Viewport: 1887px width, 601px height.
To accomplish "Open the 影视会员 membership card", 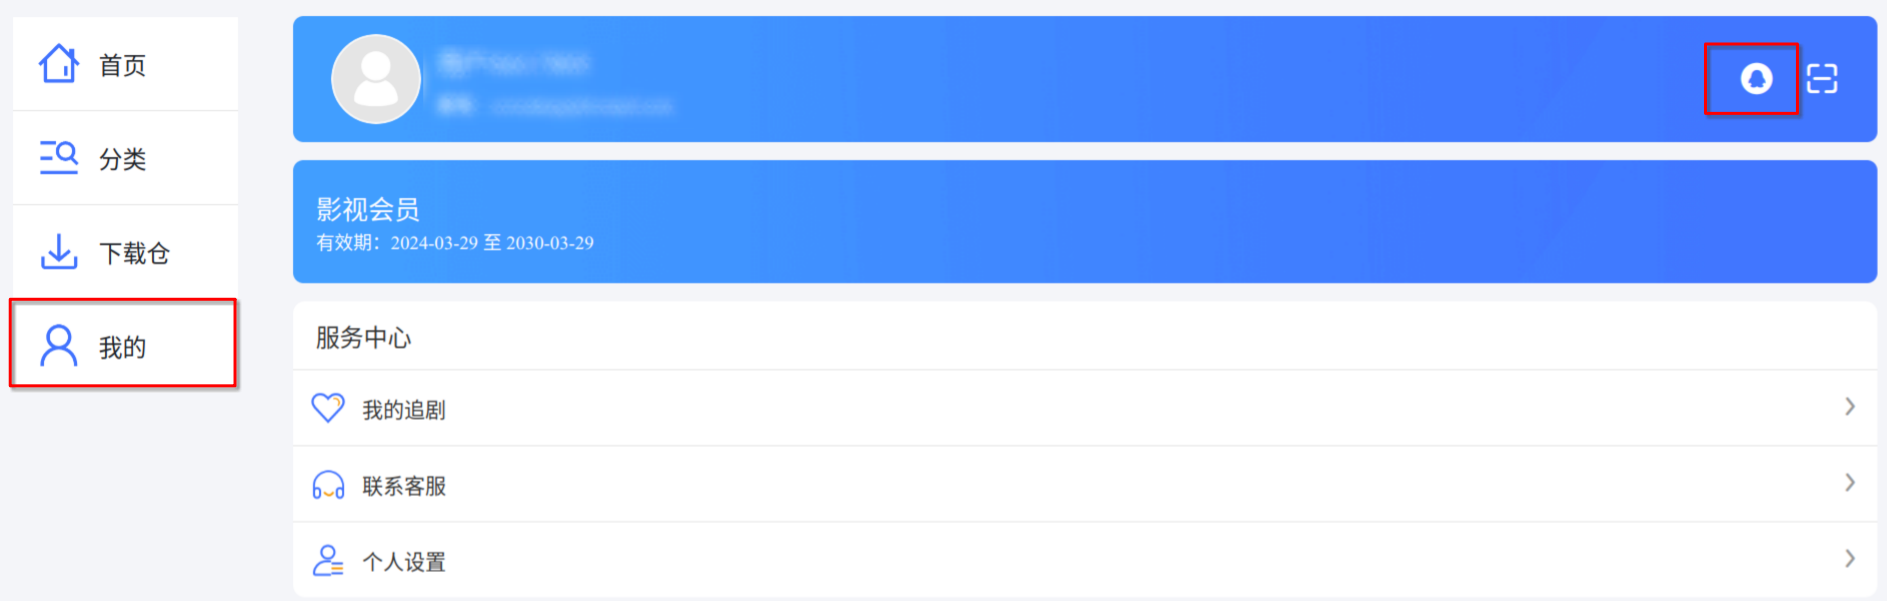I will coord(1085,222).
